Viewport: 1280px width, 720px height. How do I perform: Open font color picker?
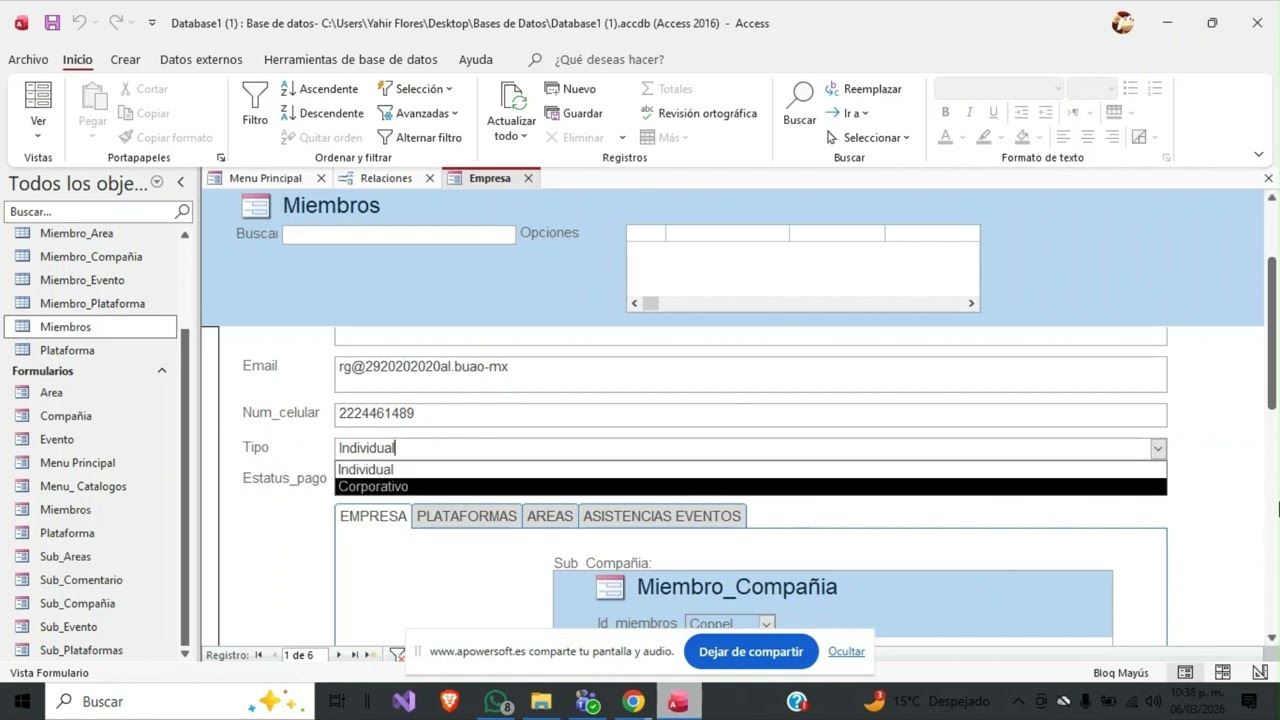click(x=945, y=137)
